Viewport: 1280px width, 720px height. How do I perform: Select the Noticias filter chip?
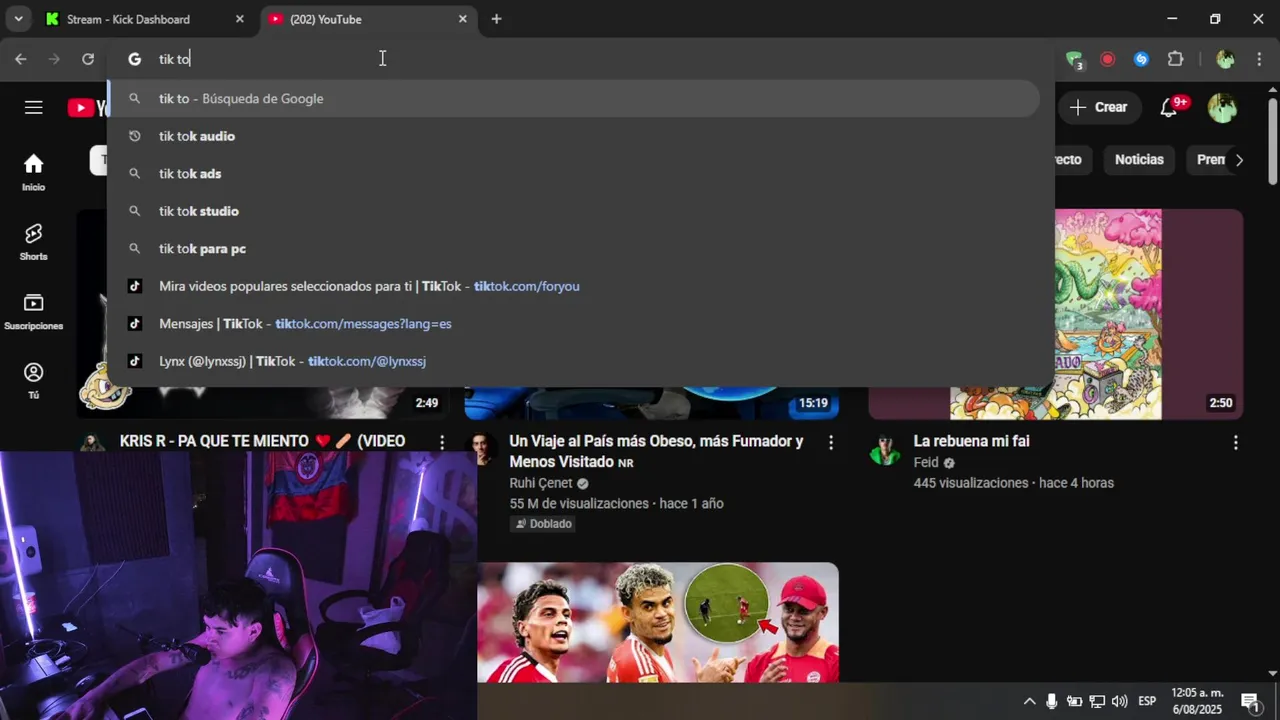click(x=1139, y=160)
